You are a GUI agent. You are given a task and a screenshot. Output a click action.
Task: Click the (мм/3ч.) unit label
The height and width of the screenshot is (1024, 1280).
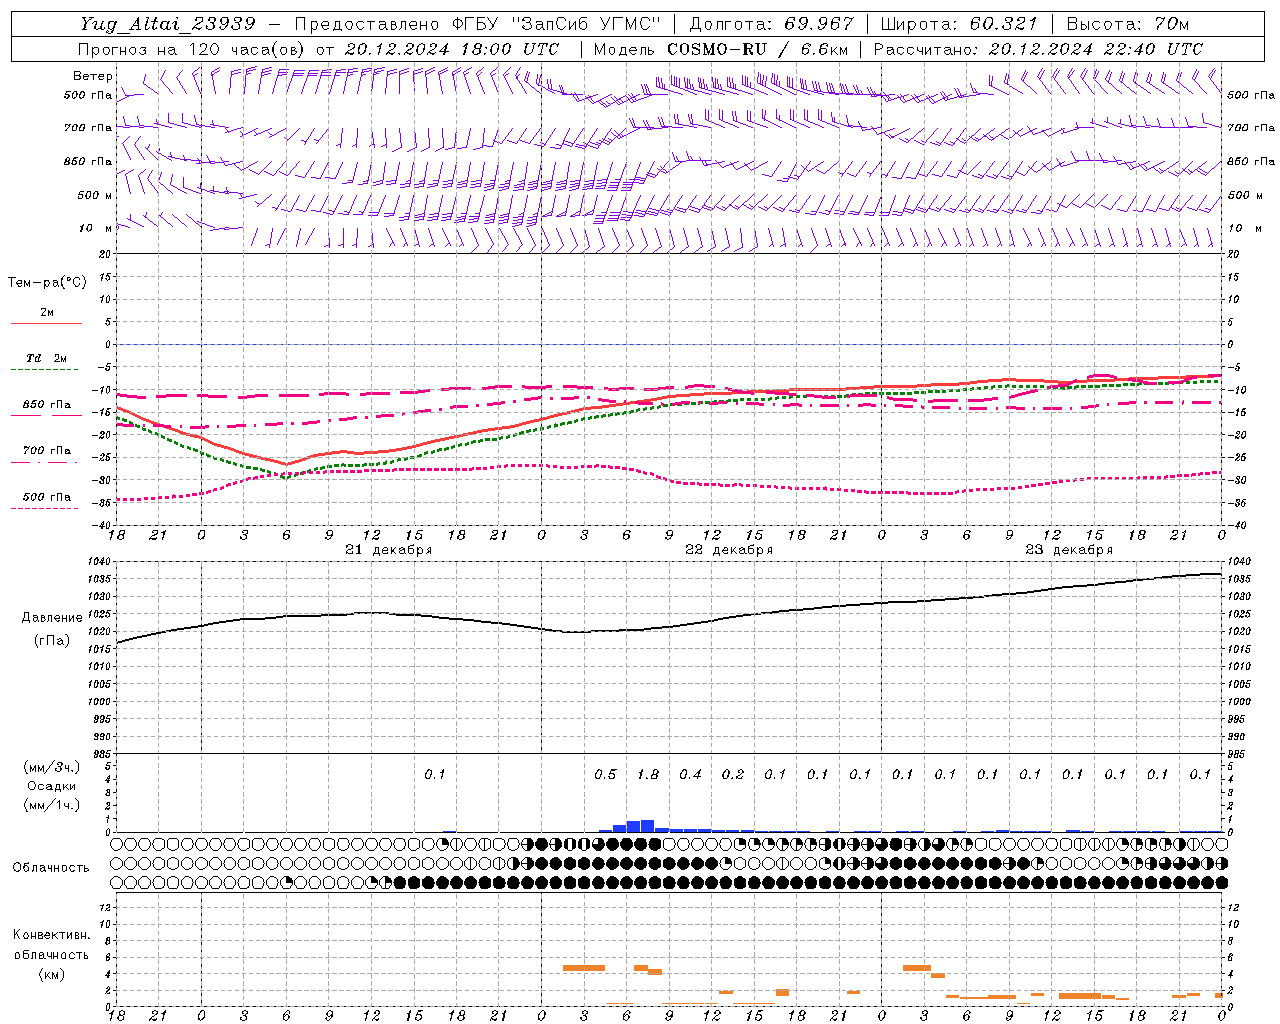pos(52,768)
